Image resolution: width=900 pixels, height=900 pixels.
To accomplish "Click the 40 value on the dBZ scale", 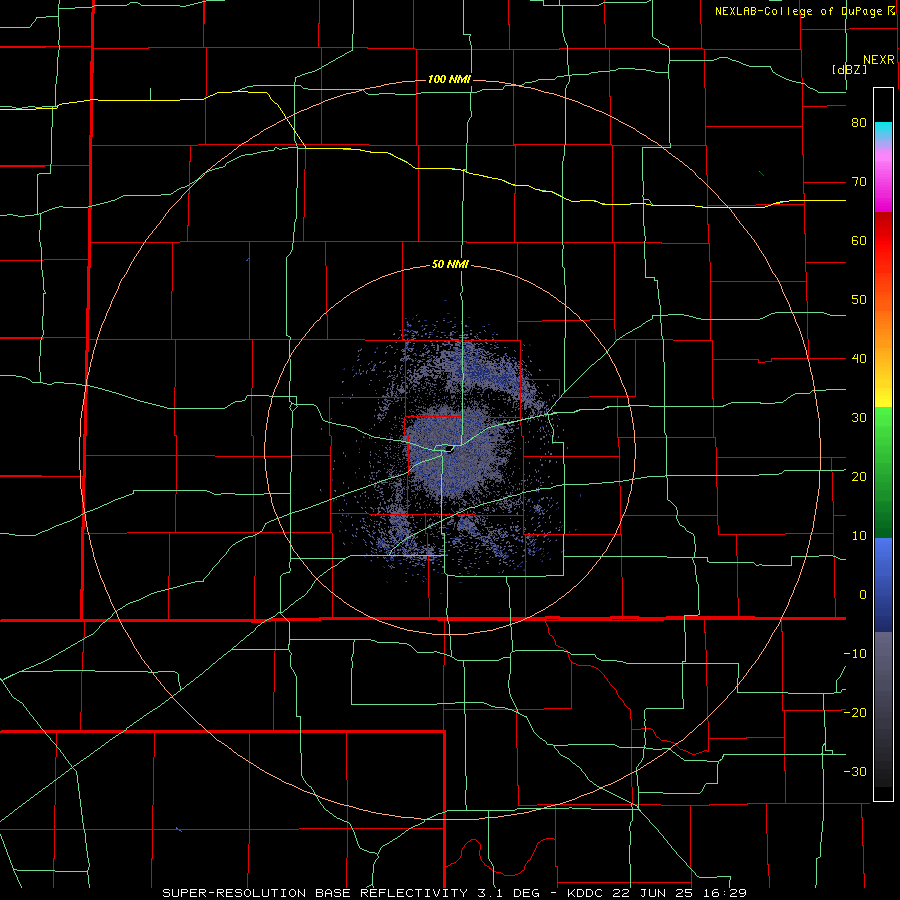I will (859, 359).
